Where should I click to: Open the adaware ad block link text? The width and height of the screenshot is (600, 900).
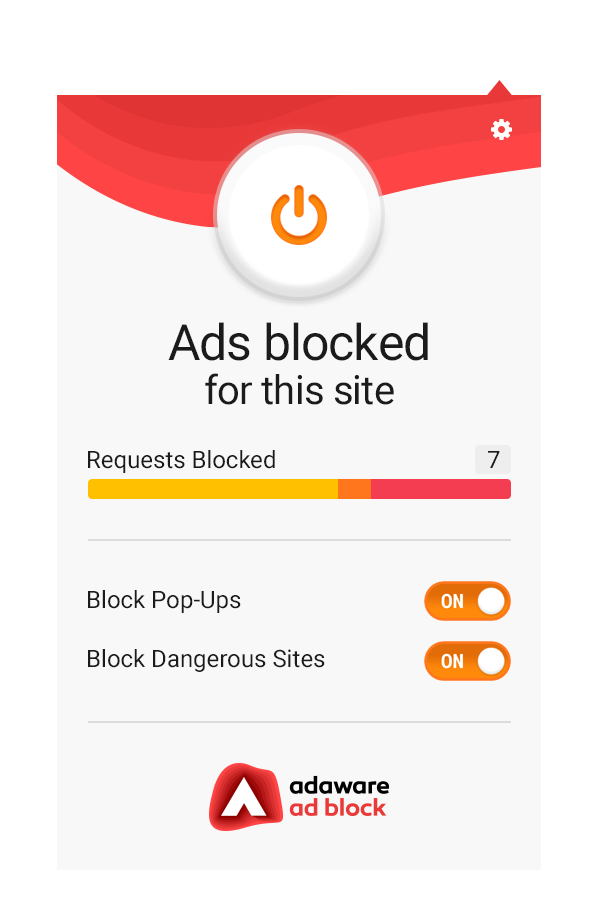[339, 797]
